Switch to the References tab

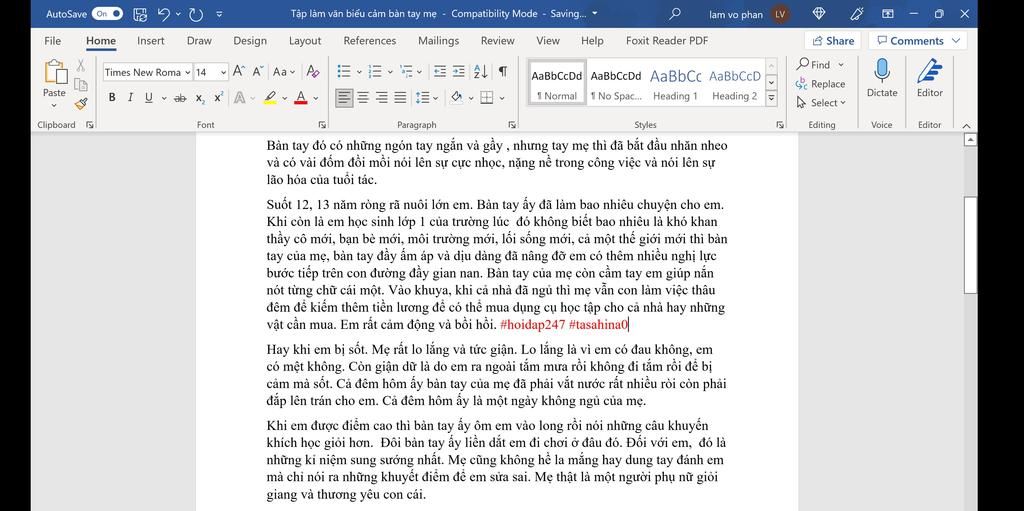tap(370, 41)
